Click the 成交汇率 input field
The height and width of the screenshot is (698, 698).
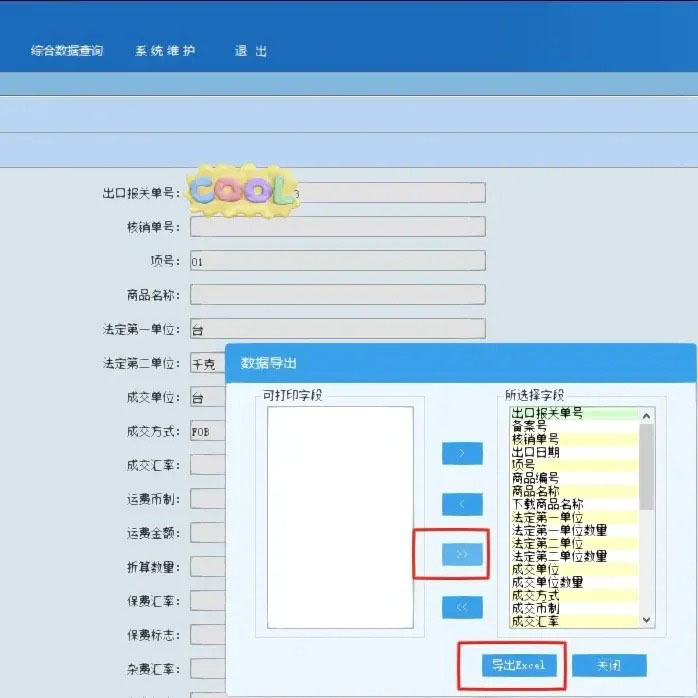point(208,465)
